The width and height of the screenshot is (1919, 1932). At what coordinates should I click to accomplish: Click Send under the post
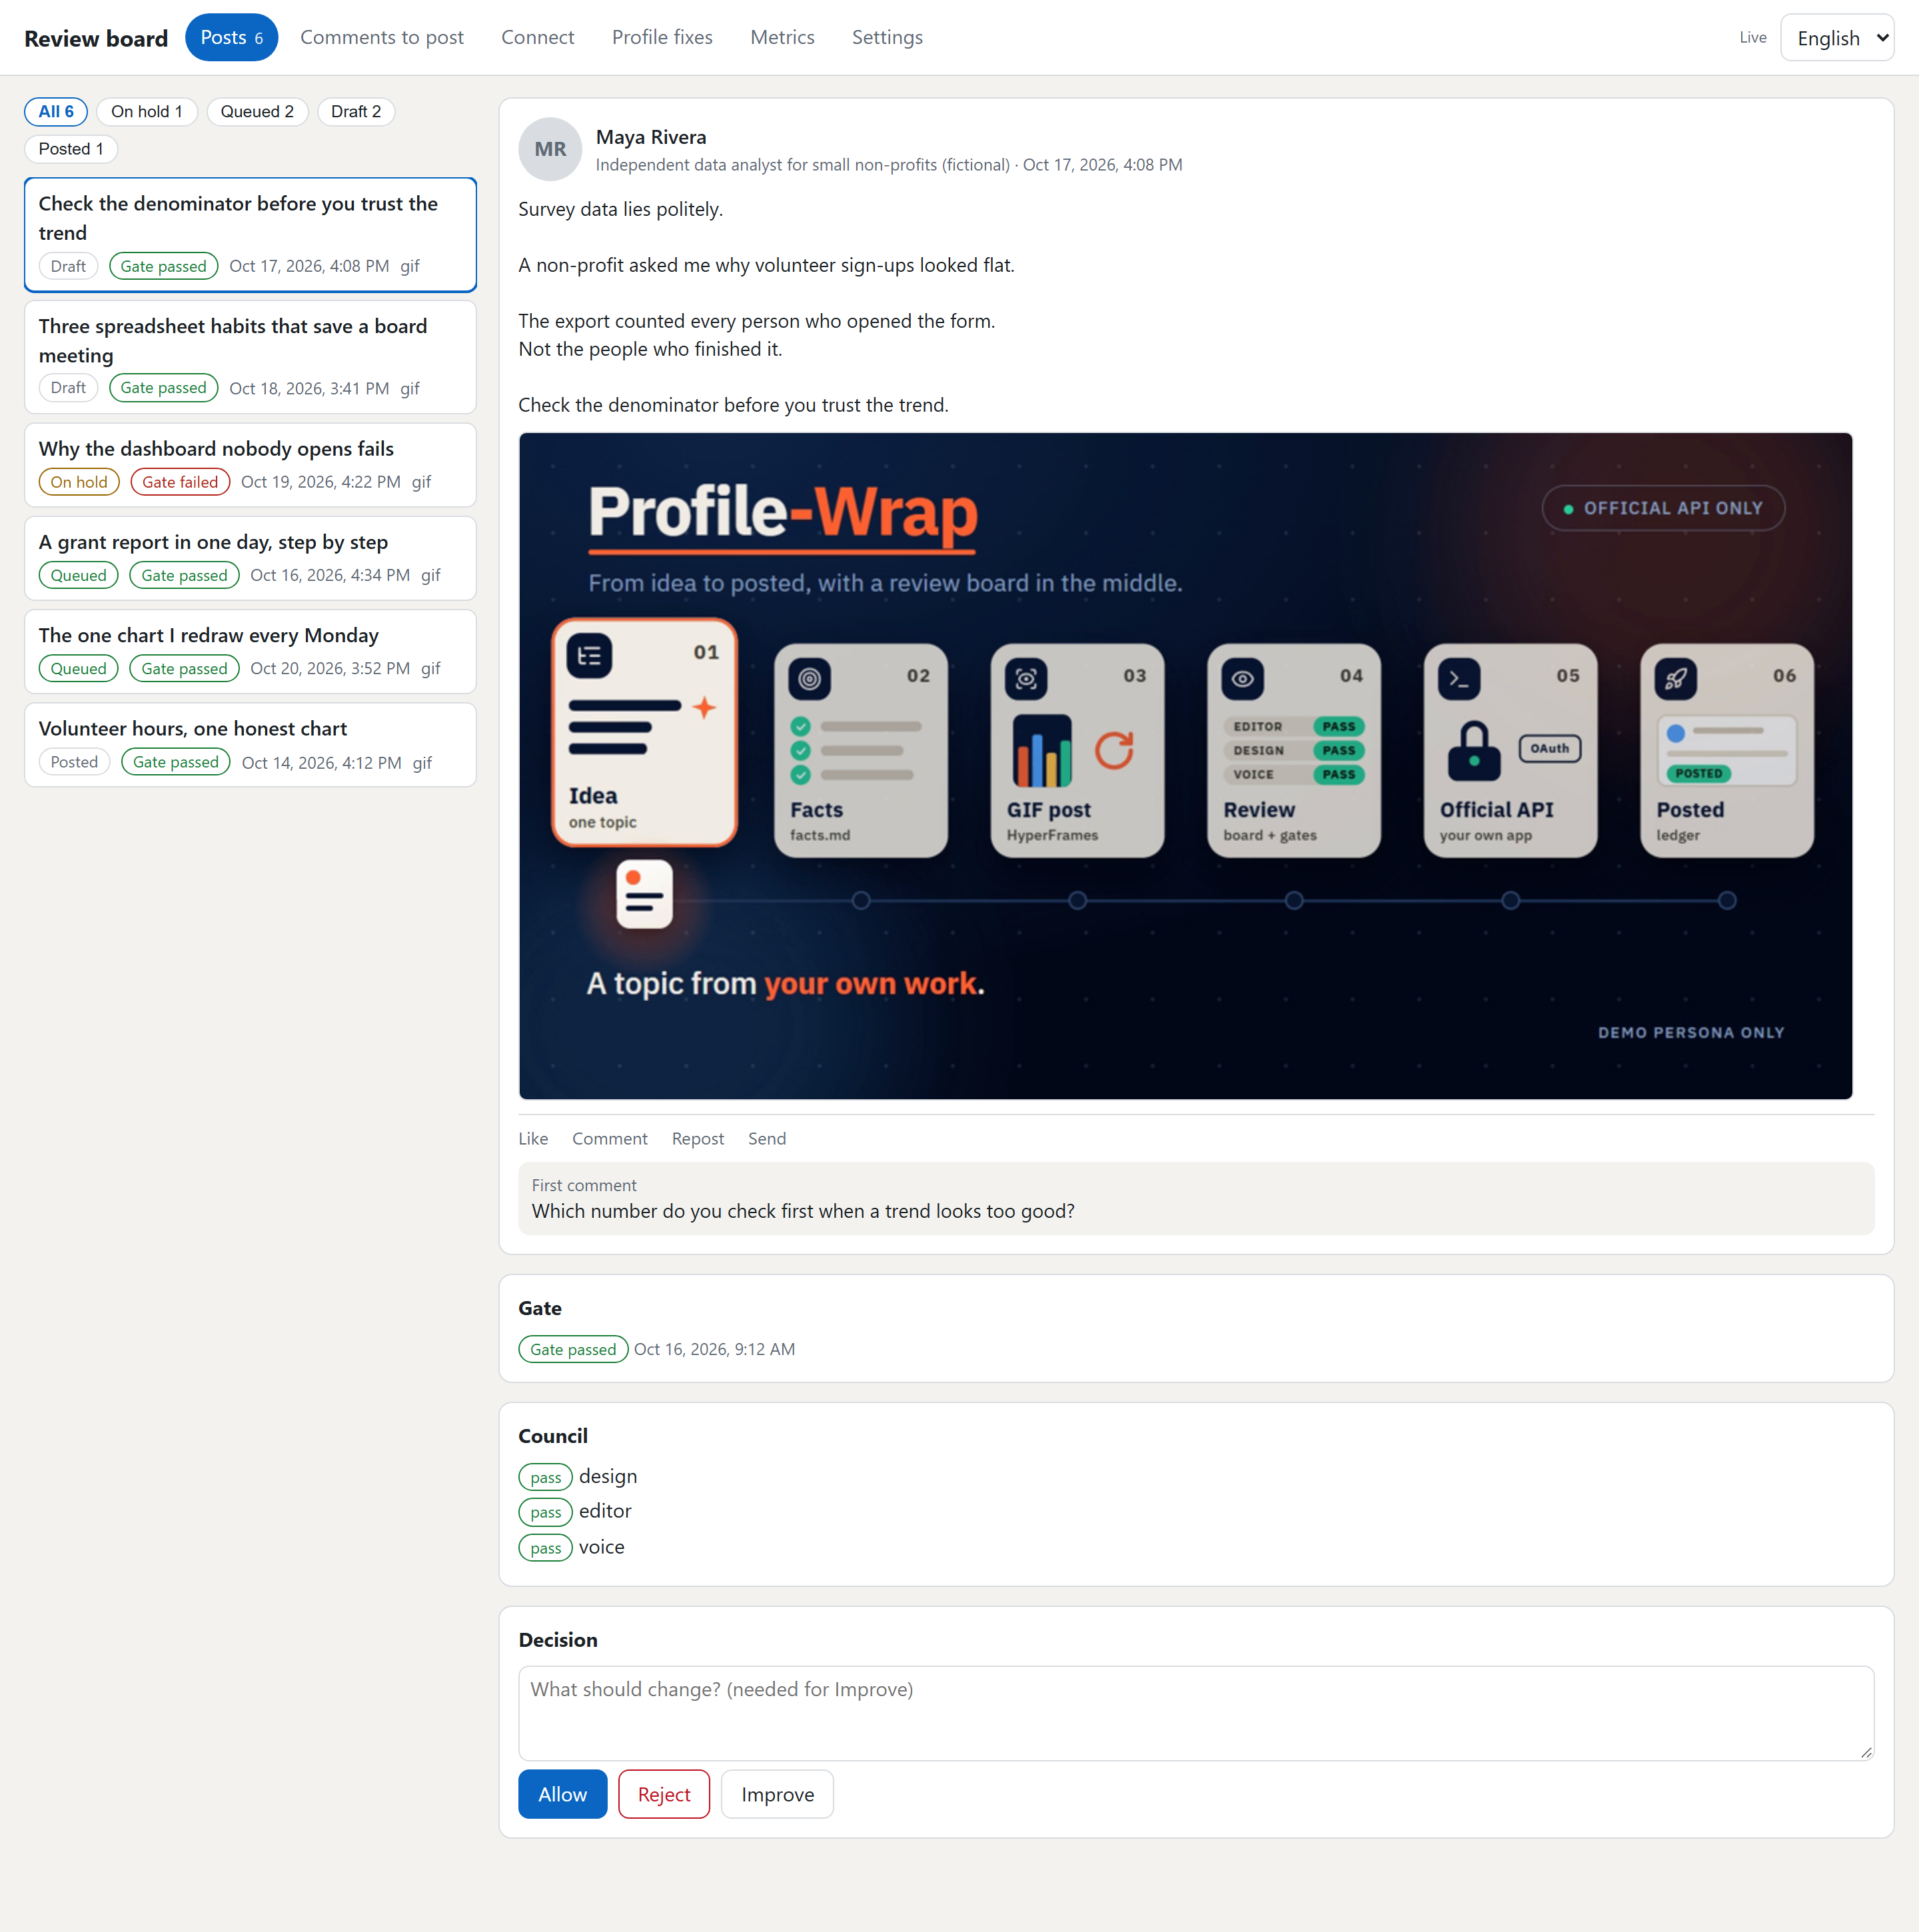767,1138
